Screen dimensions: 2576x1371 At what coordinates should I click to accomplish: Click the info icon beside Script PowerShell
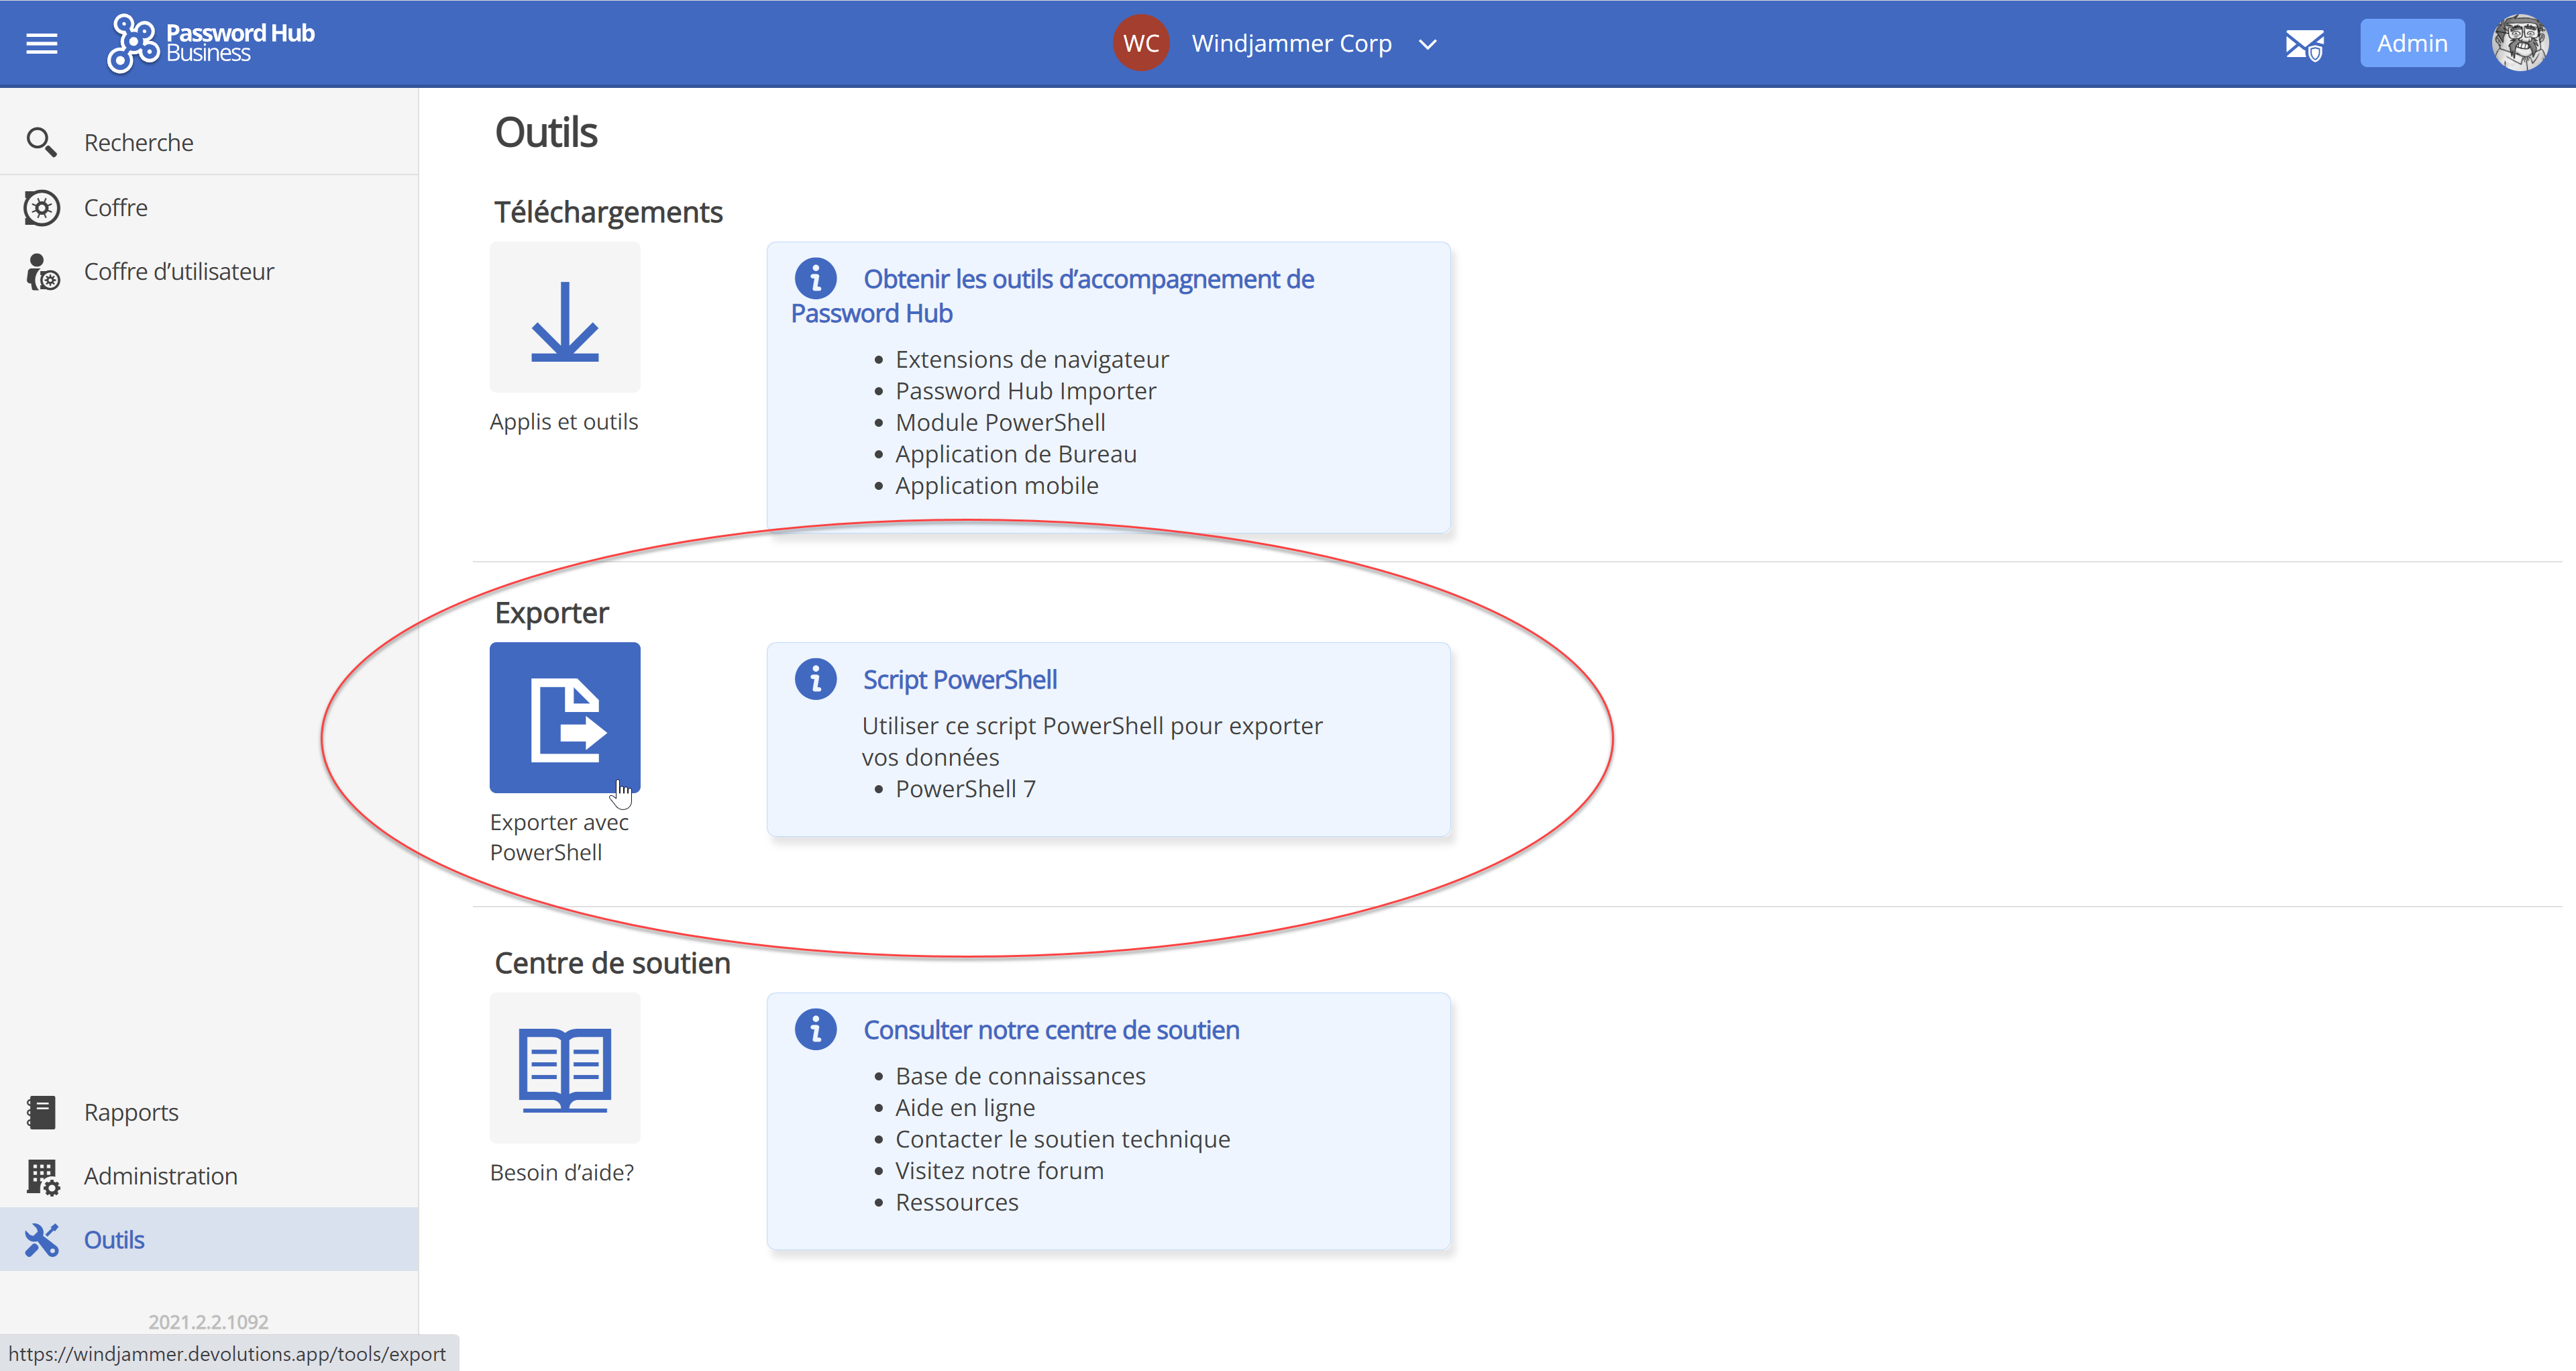(815, 680)
